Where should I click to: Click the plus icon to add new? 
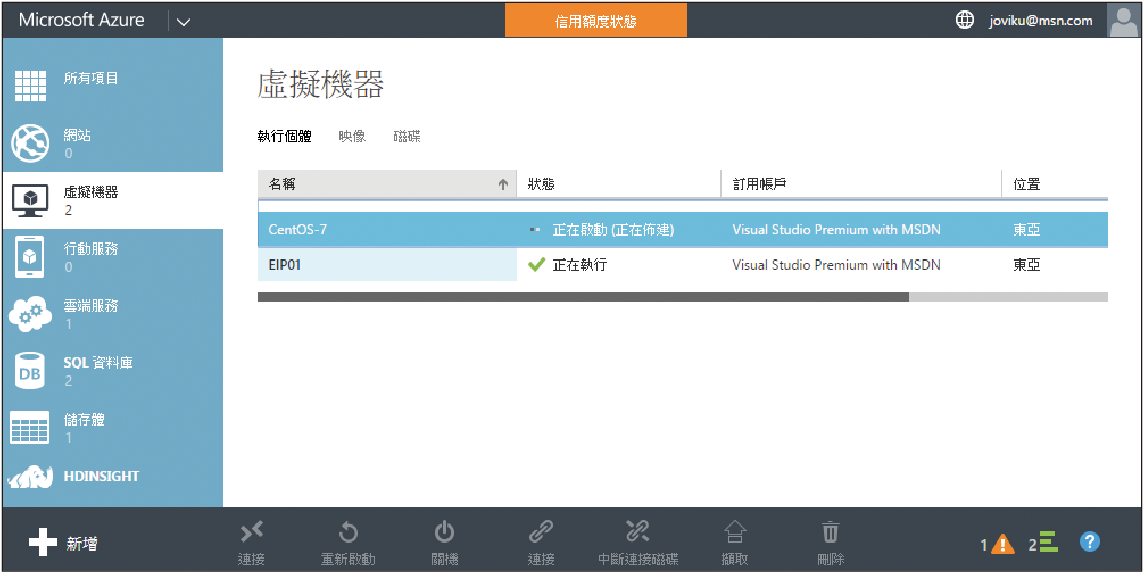[42, 543]
